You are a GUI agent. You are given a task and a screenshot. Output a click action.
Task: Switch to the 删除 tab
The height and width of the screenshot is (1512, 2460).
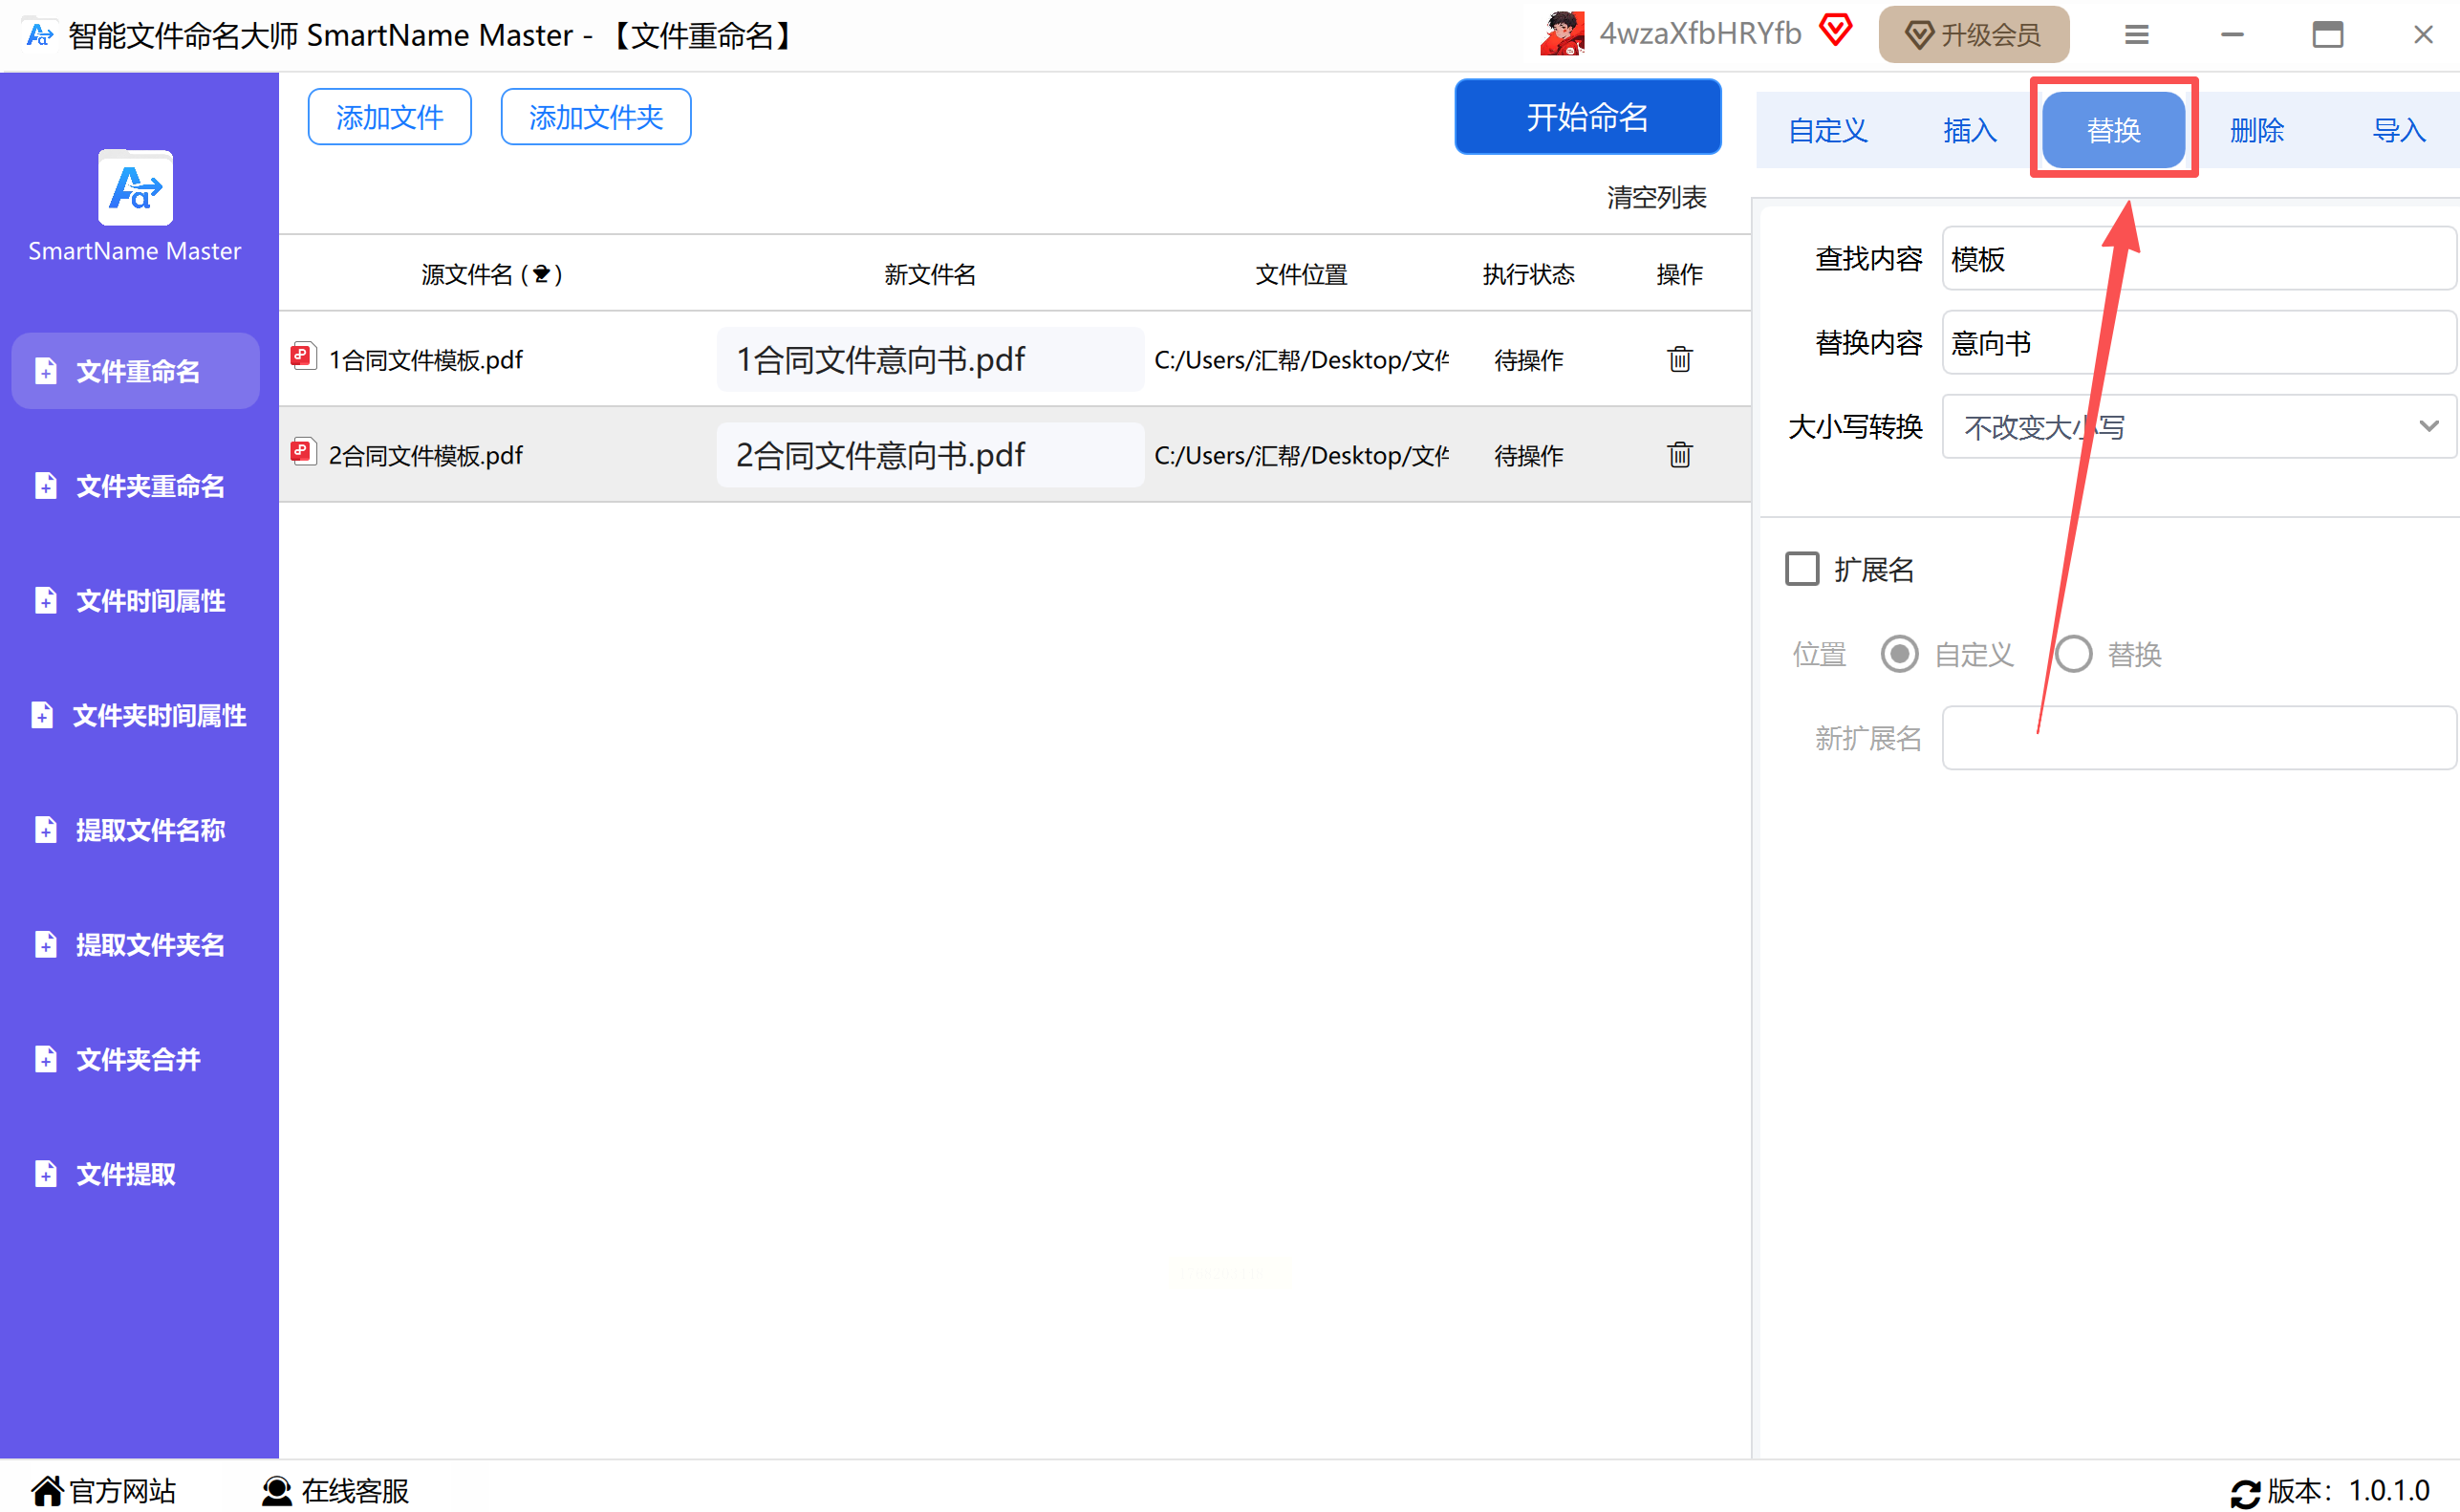2256,130
